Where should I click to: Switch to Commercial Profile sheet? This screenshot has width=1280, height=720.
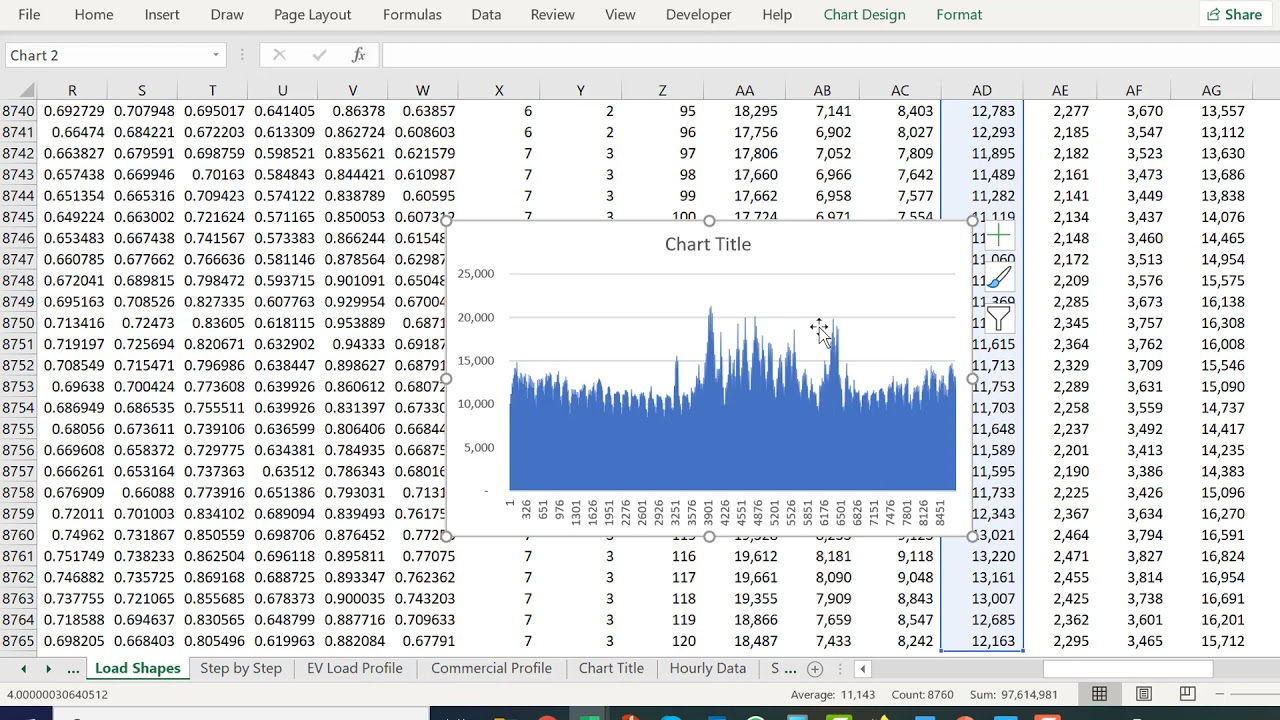(x=491, y=669)
